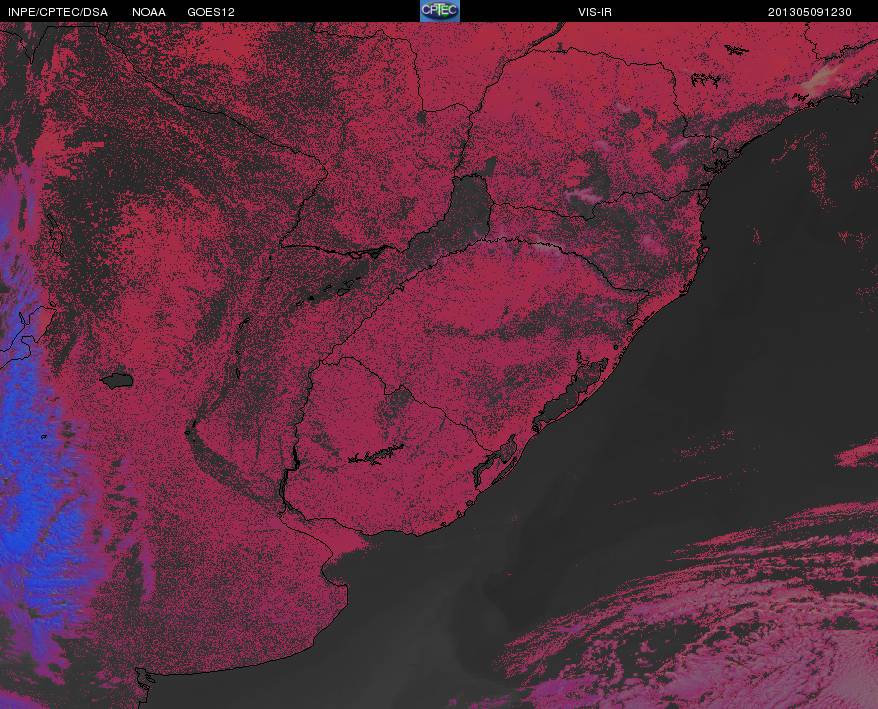This screenshot has width=878, height=709.
Task: Click the NOAA label in the header
Action: click(148, 12)
